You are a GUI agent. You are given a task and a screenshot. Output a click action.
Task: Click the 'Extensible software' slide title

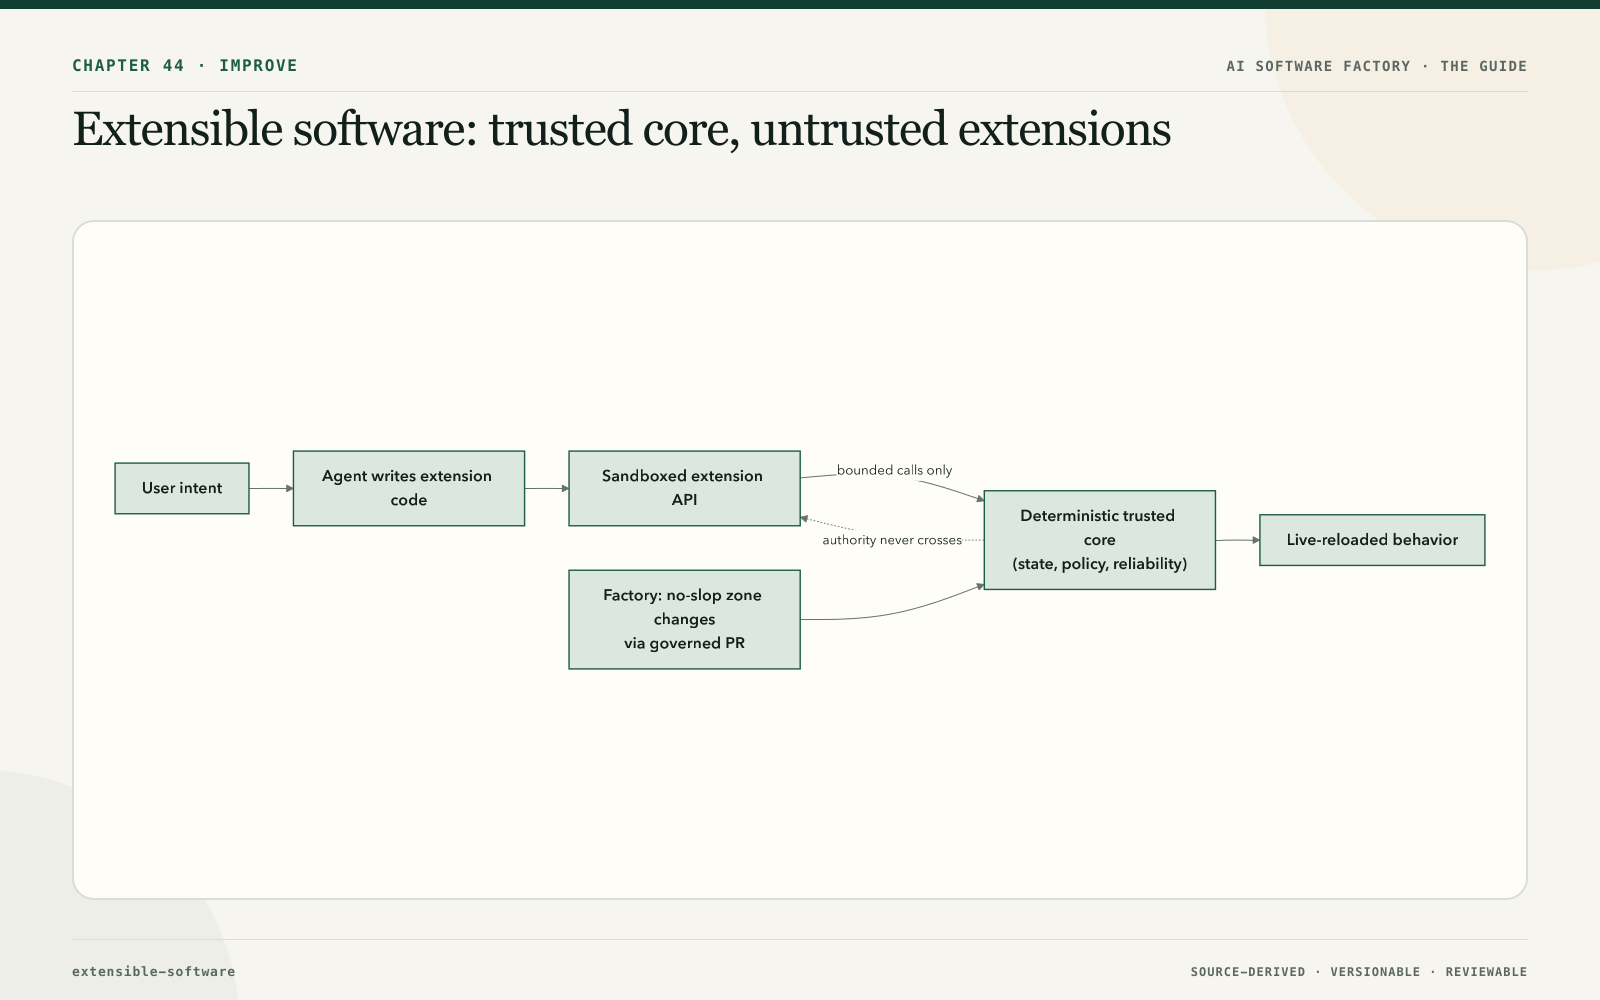(621, 130)
